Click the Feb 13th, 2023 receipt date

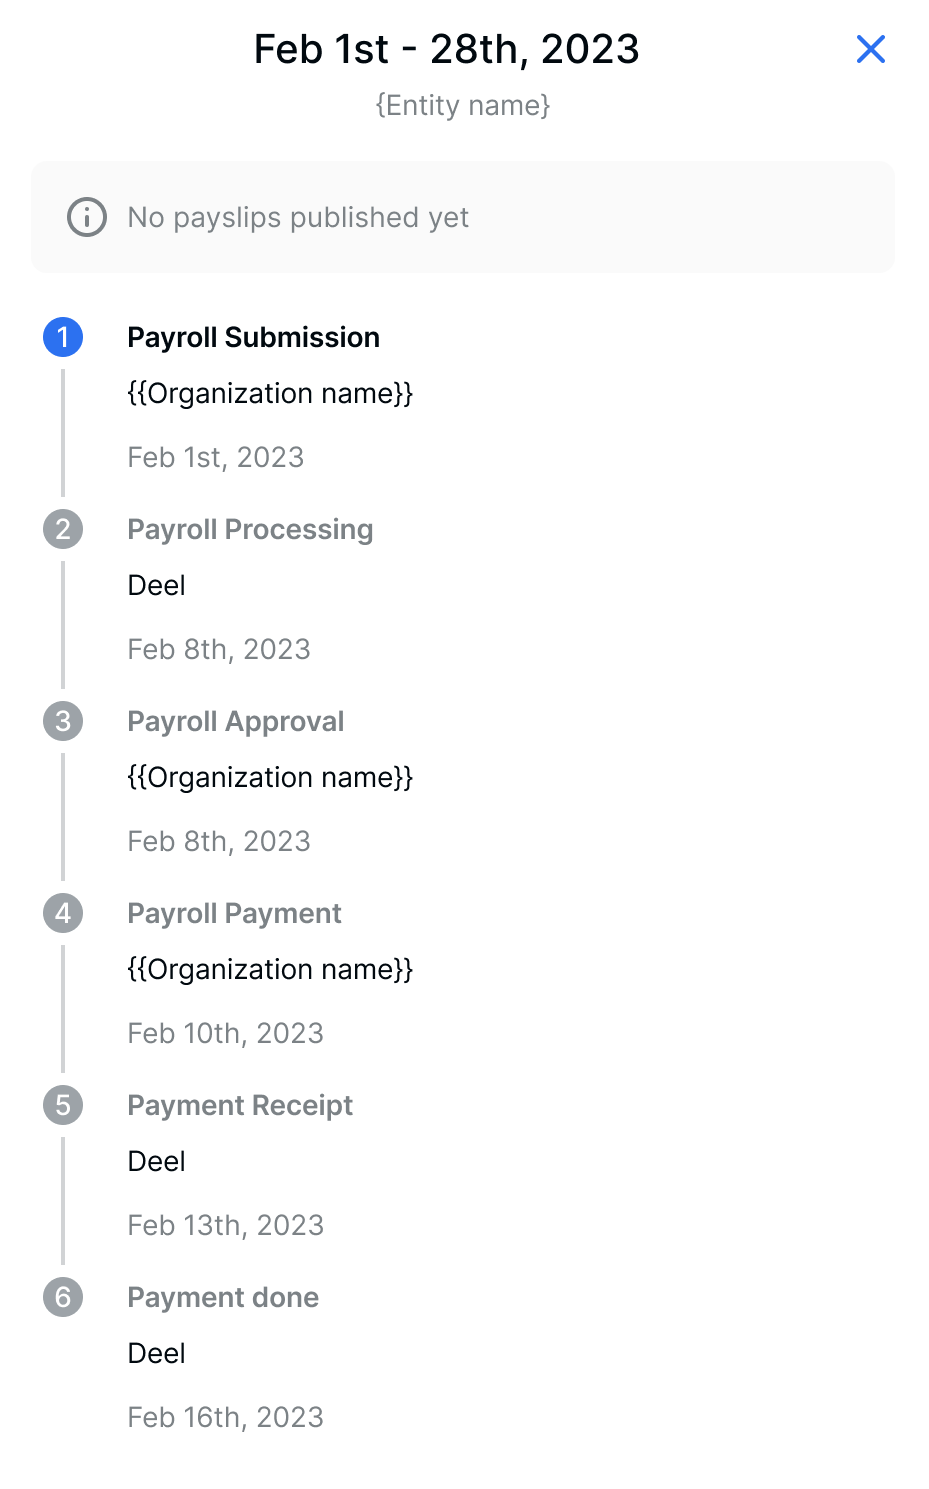point(225,1225)
